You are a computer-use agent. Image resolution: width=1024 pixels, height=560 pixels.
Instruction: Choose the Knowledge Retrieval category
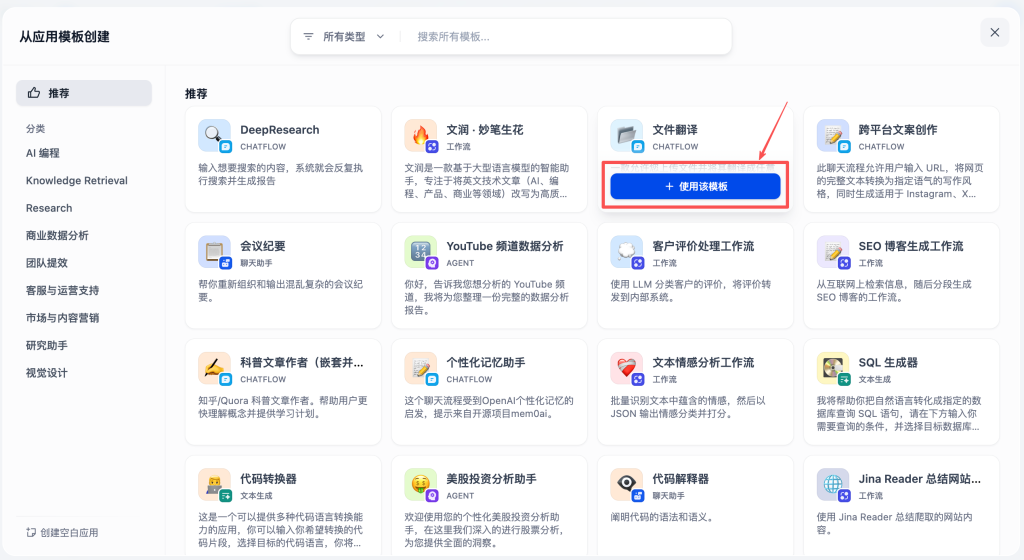click(77, 181)
